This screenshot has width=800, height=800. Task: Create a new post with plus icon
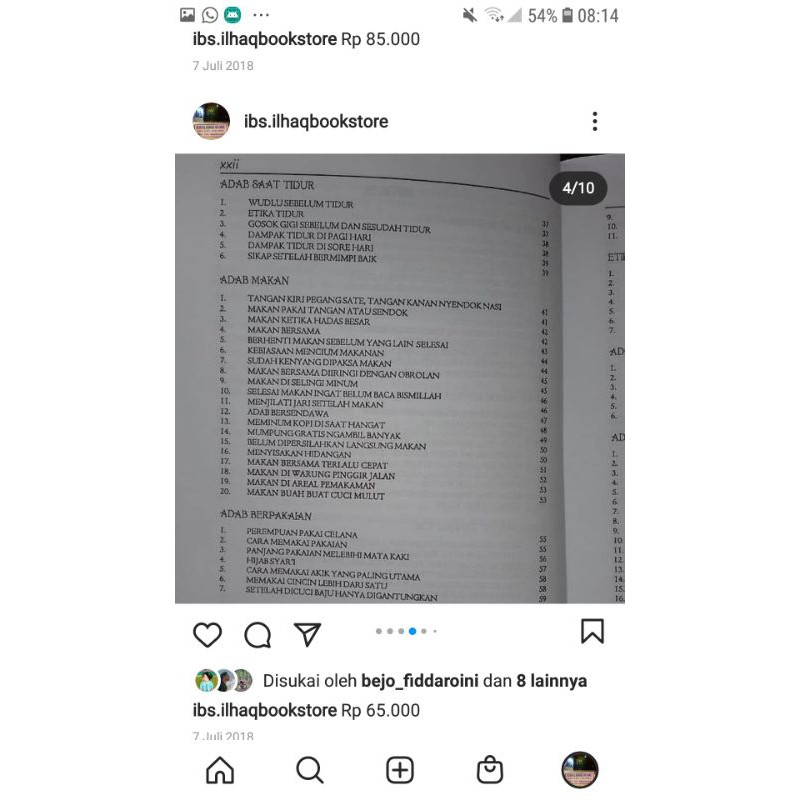[x=399, y=770]
